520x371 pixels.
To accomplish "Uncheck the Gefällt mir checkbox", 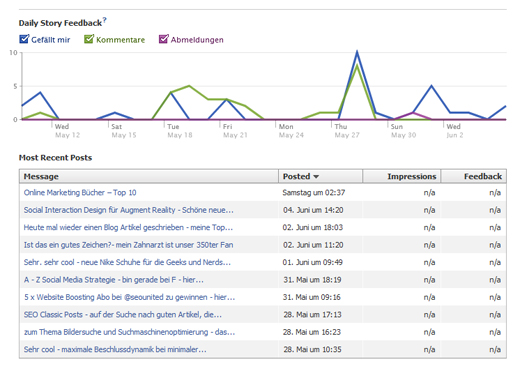I will pyautogui.click(x=24, y=39).
